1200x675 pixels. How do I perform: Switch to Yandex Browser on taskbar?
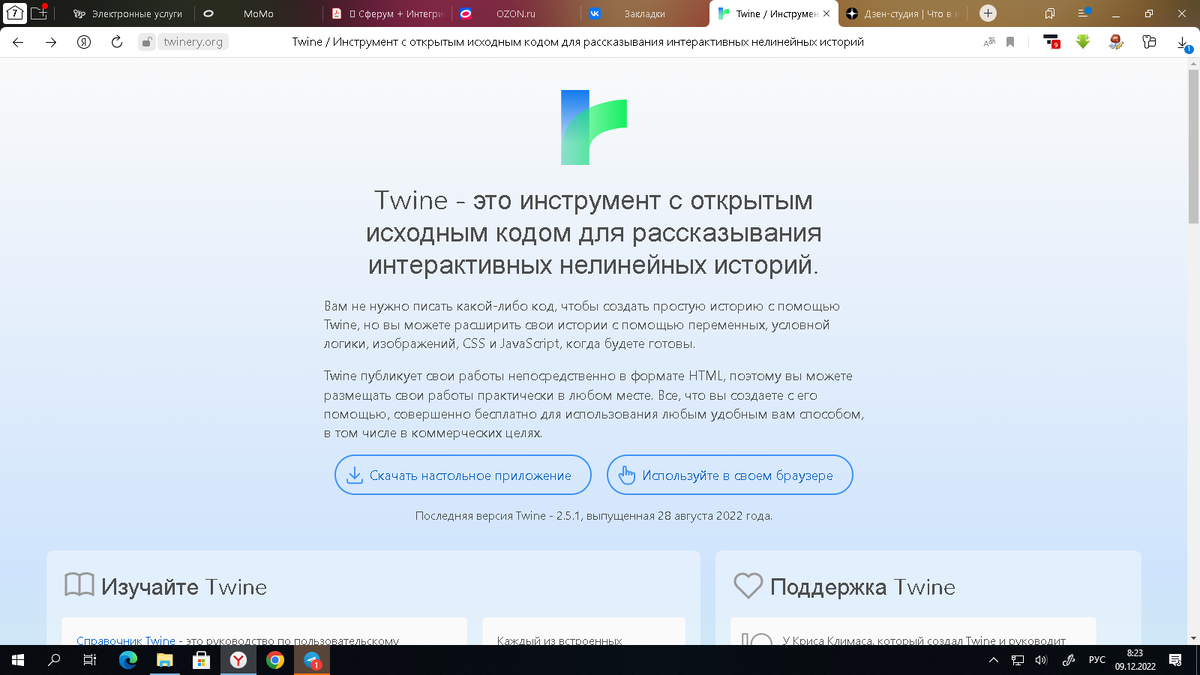pos(239,660)
